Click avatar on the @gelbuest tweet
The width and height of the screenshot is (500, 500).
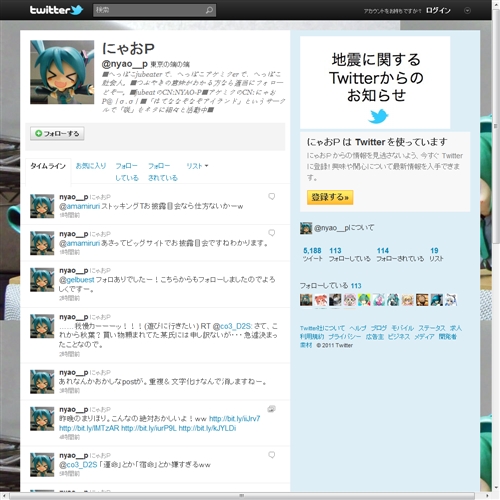tap(42, 280)
